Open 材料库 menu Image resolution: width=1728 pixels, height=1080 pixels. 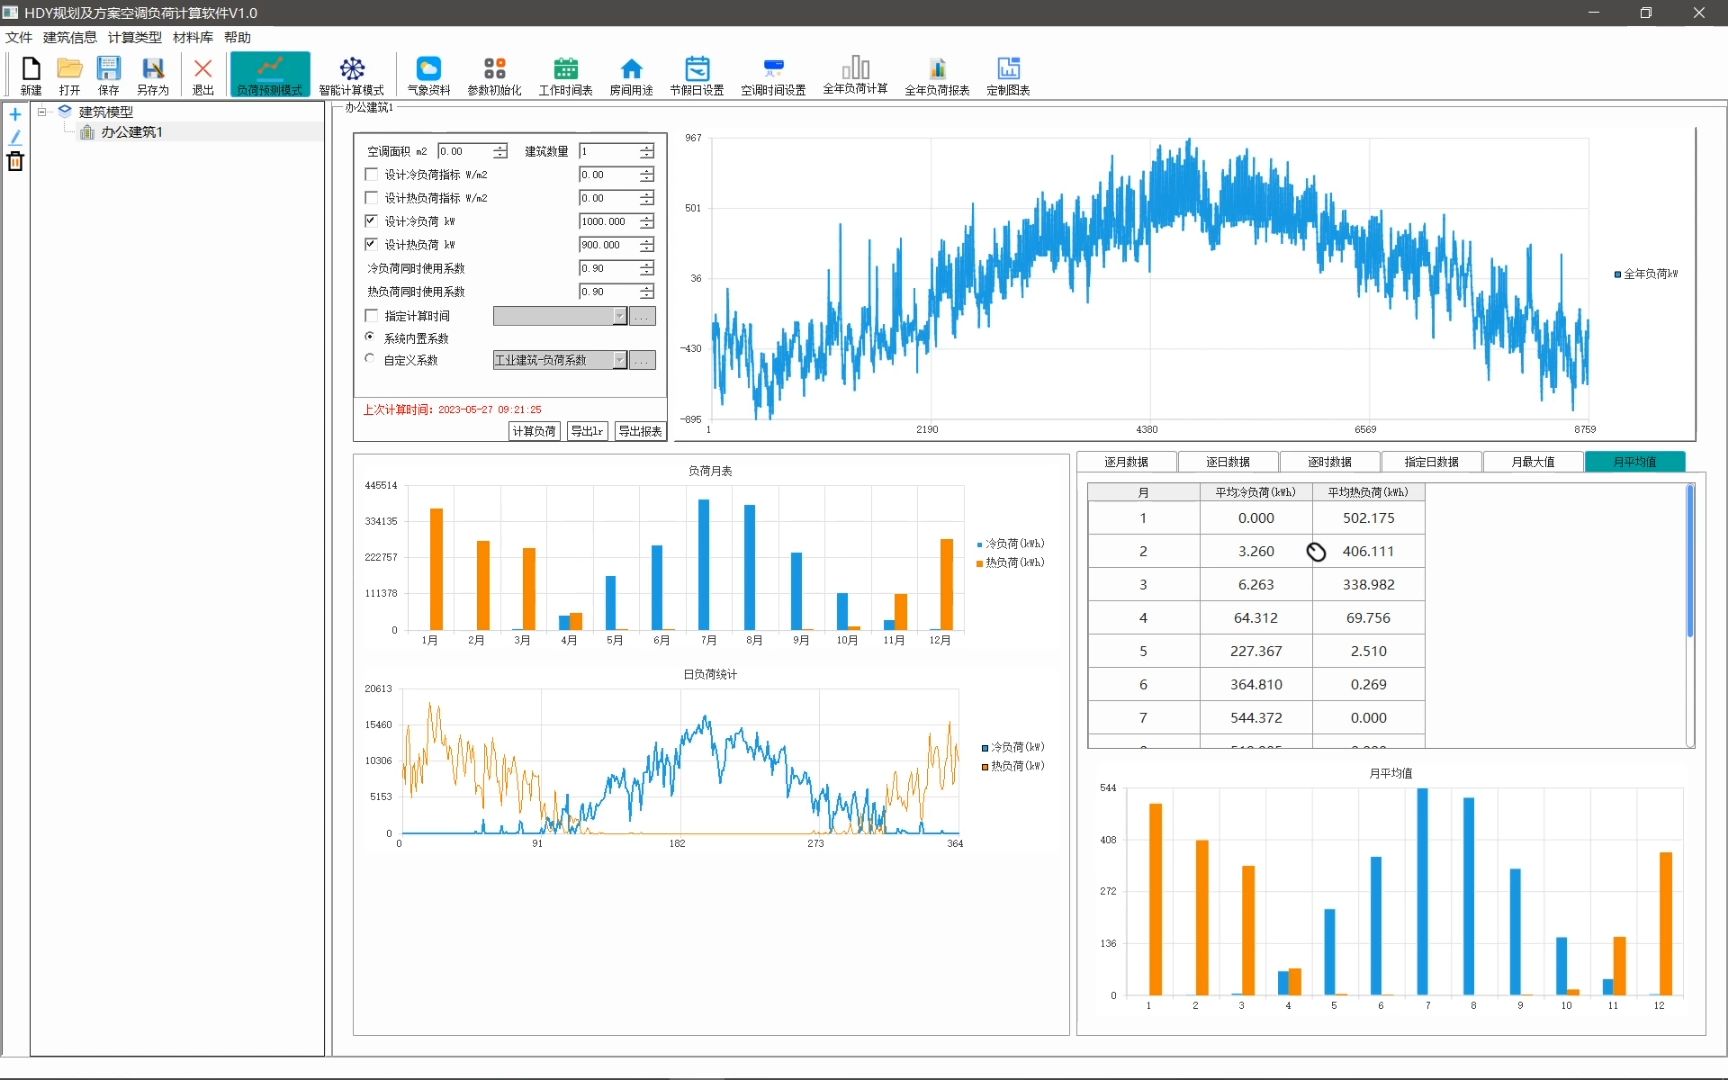pos(193,38)
